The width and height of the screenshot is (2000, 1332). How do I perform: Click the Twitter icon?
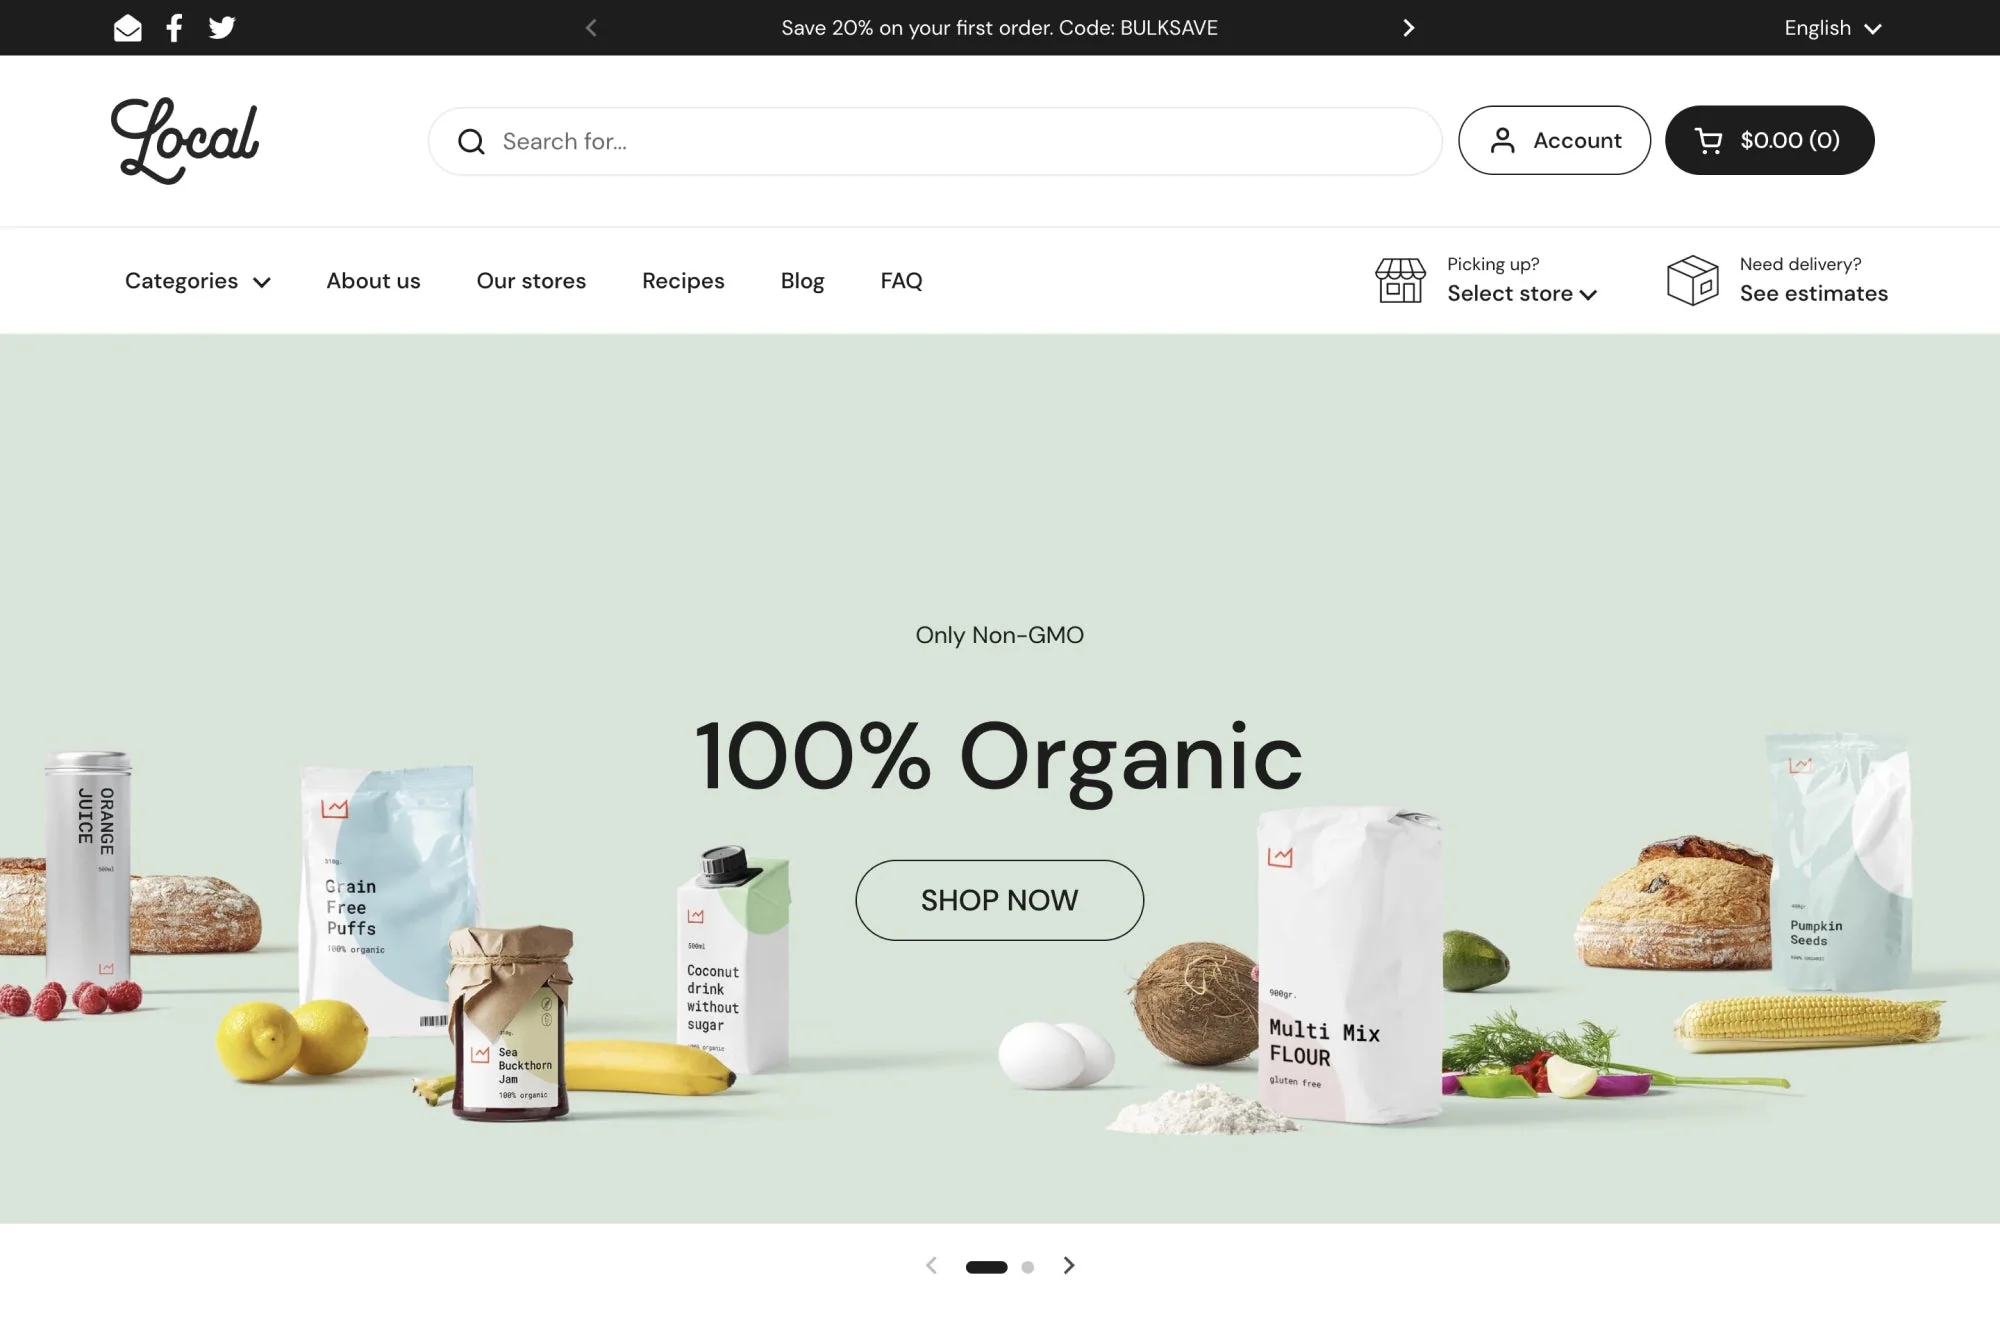[221, 27]
